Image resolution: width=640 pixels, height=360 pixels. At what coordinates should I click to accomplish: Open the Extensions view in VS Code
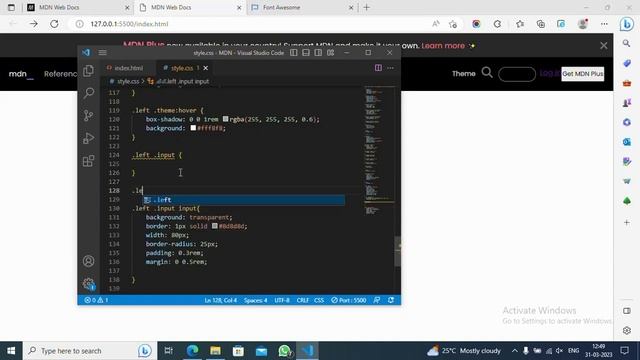[89, 161]
